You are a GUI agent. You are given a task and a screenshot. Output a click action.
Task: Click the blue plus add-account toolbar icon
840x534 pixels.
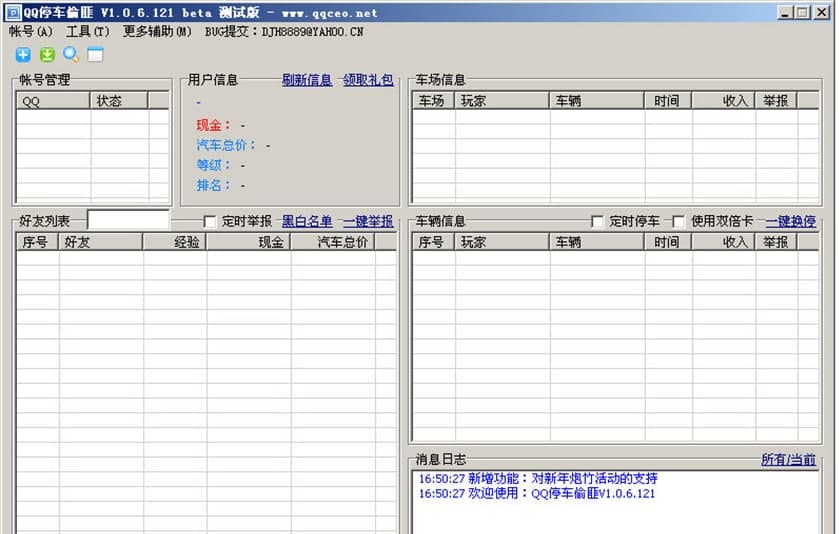(23, 55)
